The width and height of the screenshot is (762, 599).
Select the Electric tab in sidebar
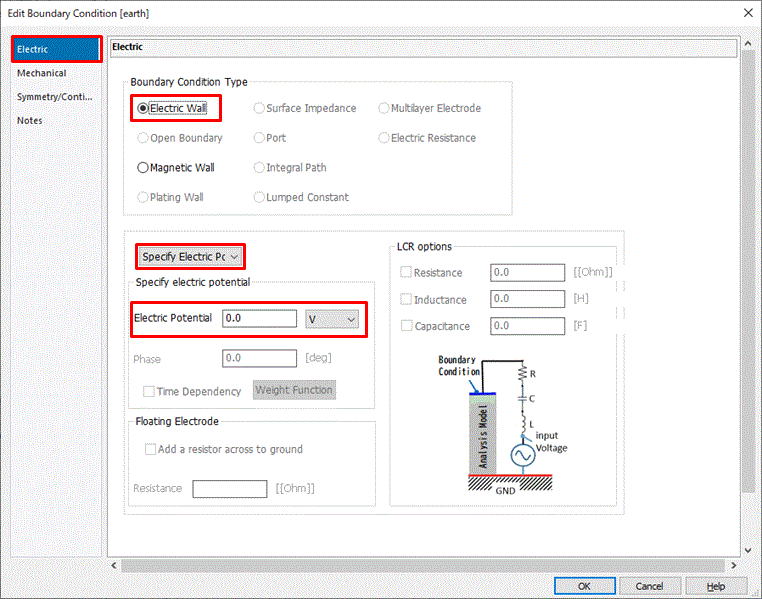click(x=56, y=49)
